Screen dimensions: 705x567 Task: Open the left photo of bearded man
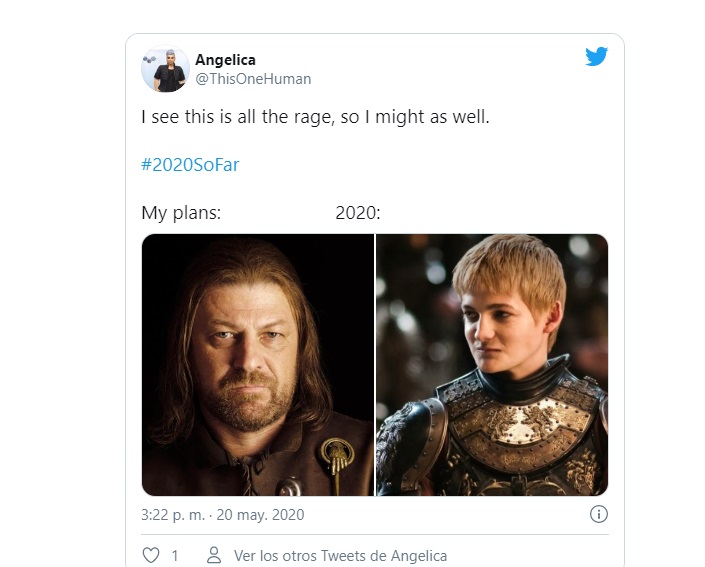pos(257,365)
